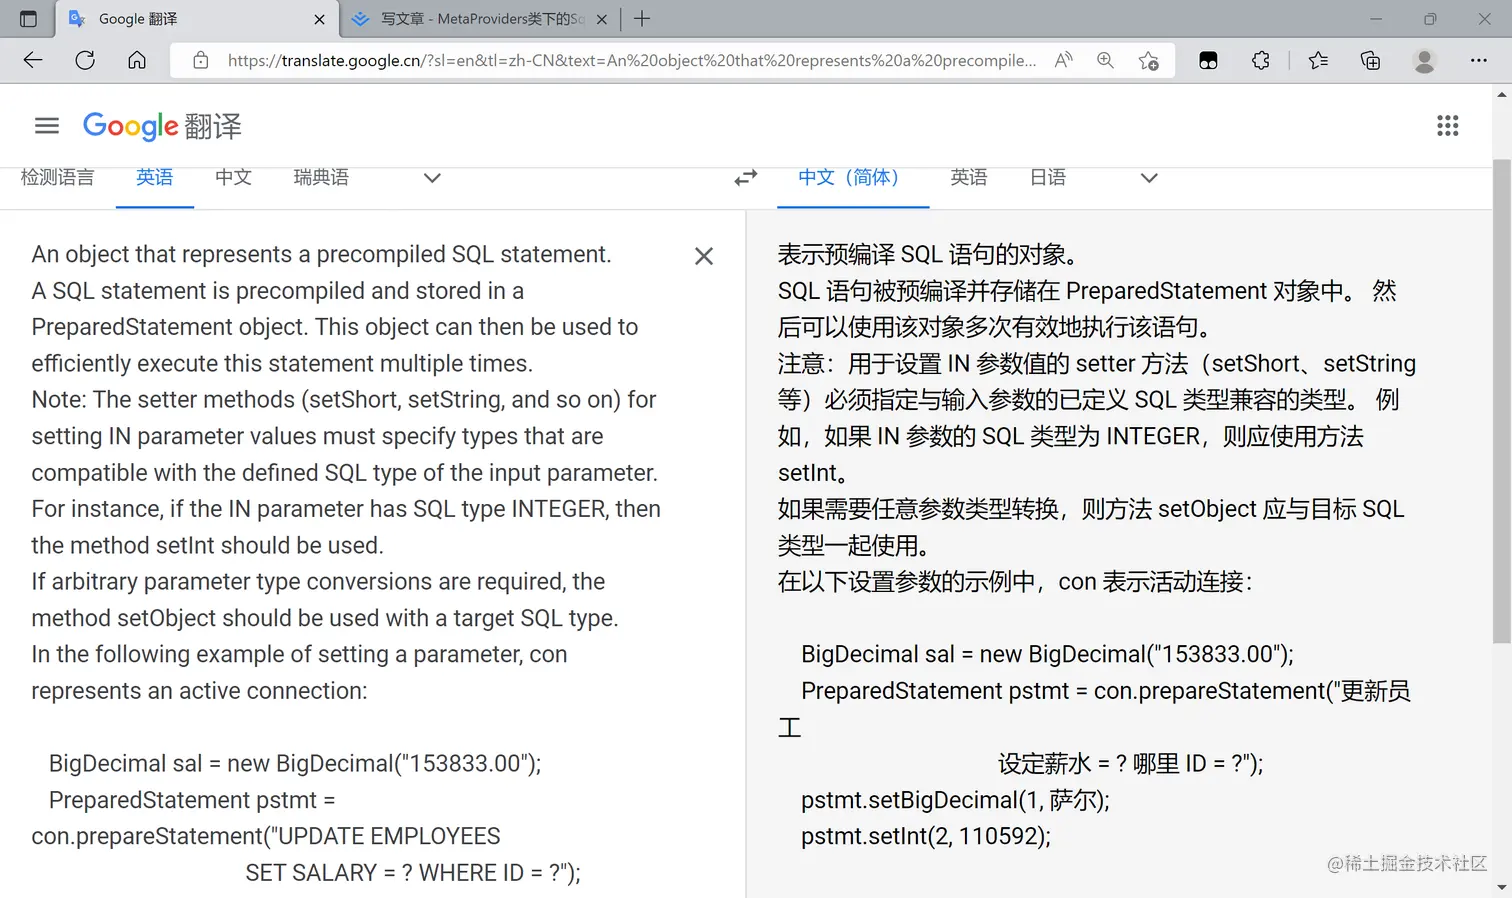The height and width of the screenshot is (898, 1512).
Task: Open a new browser tab
Action: [642, 19]
